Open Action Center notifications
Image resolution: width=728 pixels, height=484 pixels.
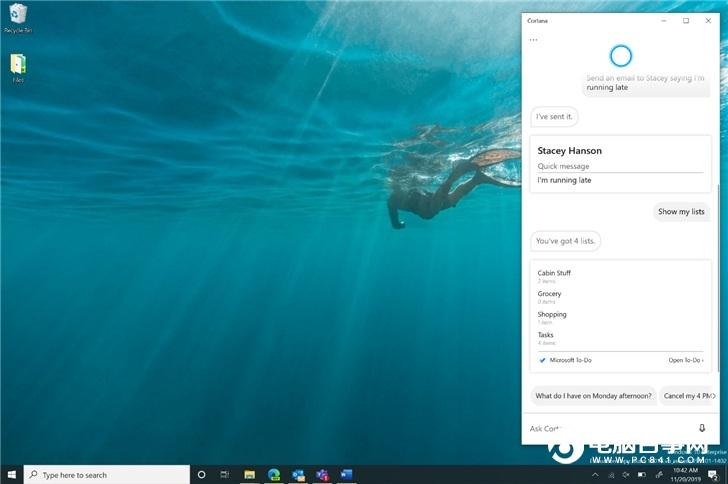713,475
